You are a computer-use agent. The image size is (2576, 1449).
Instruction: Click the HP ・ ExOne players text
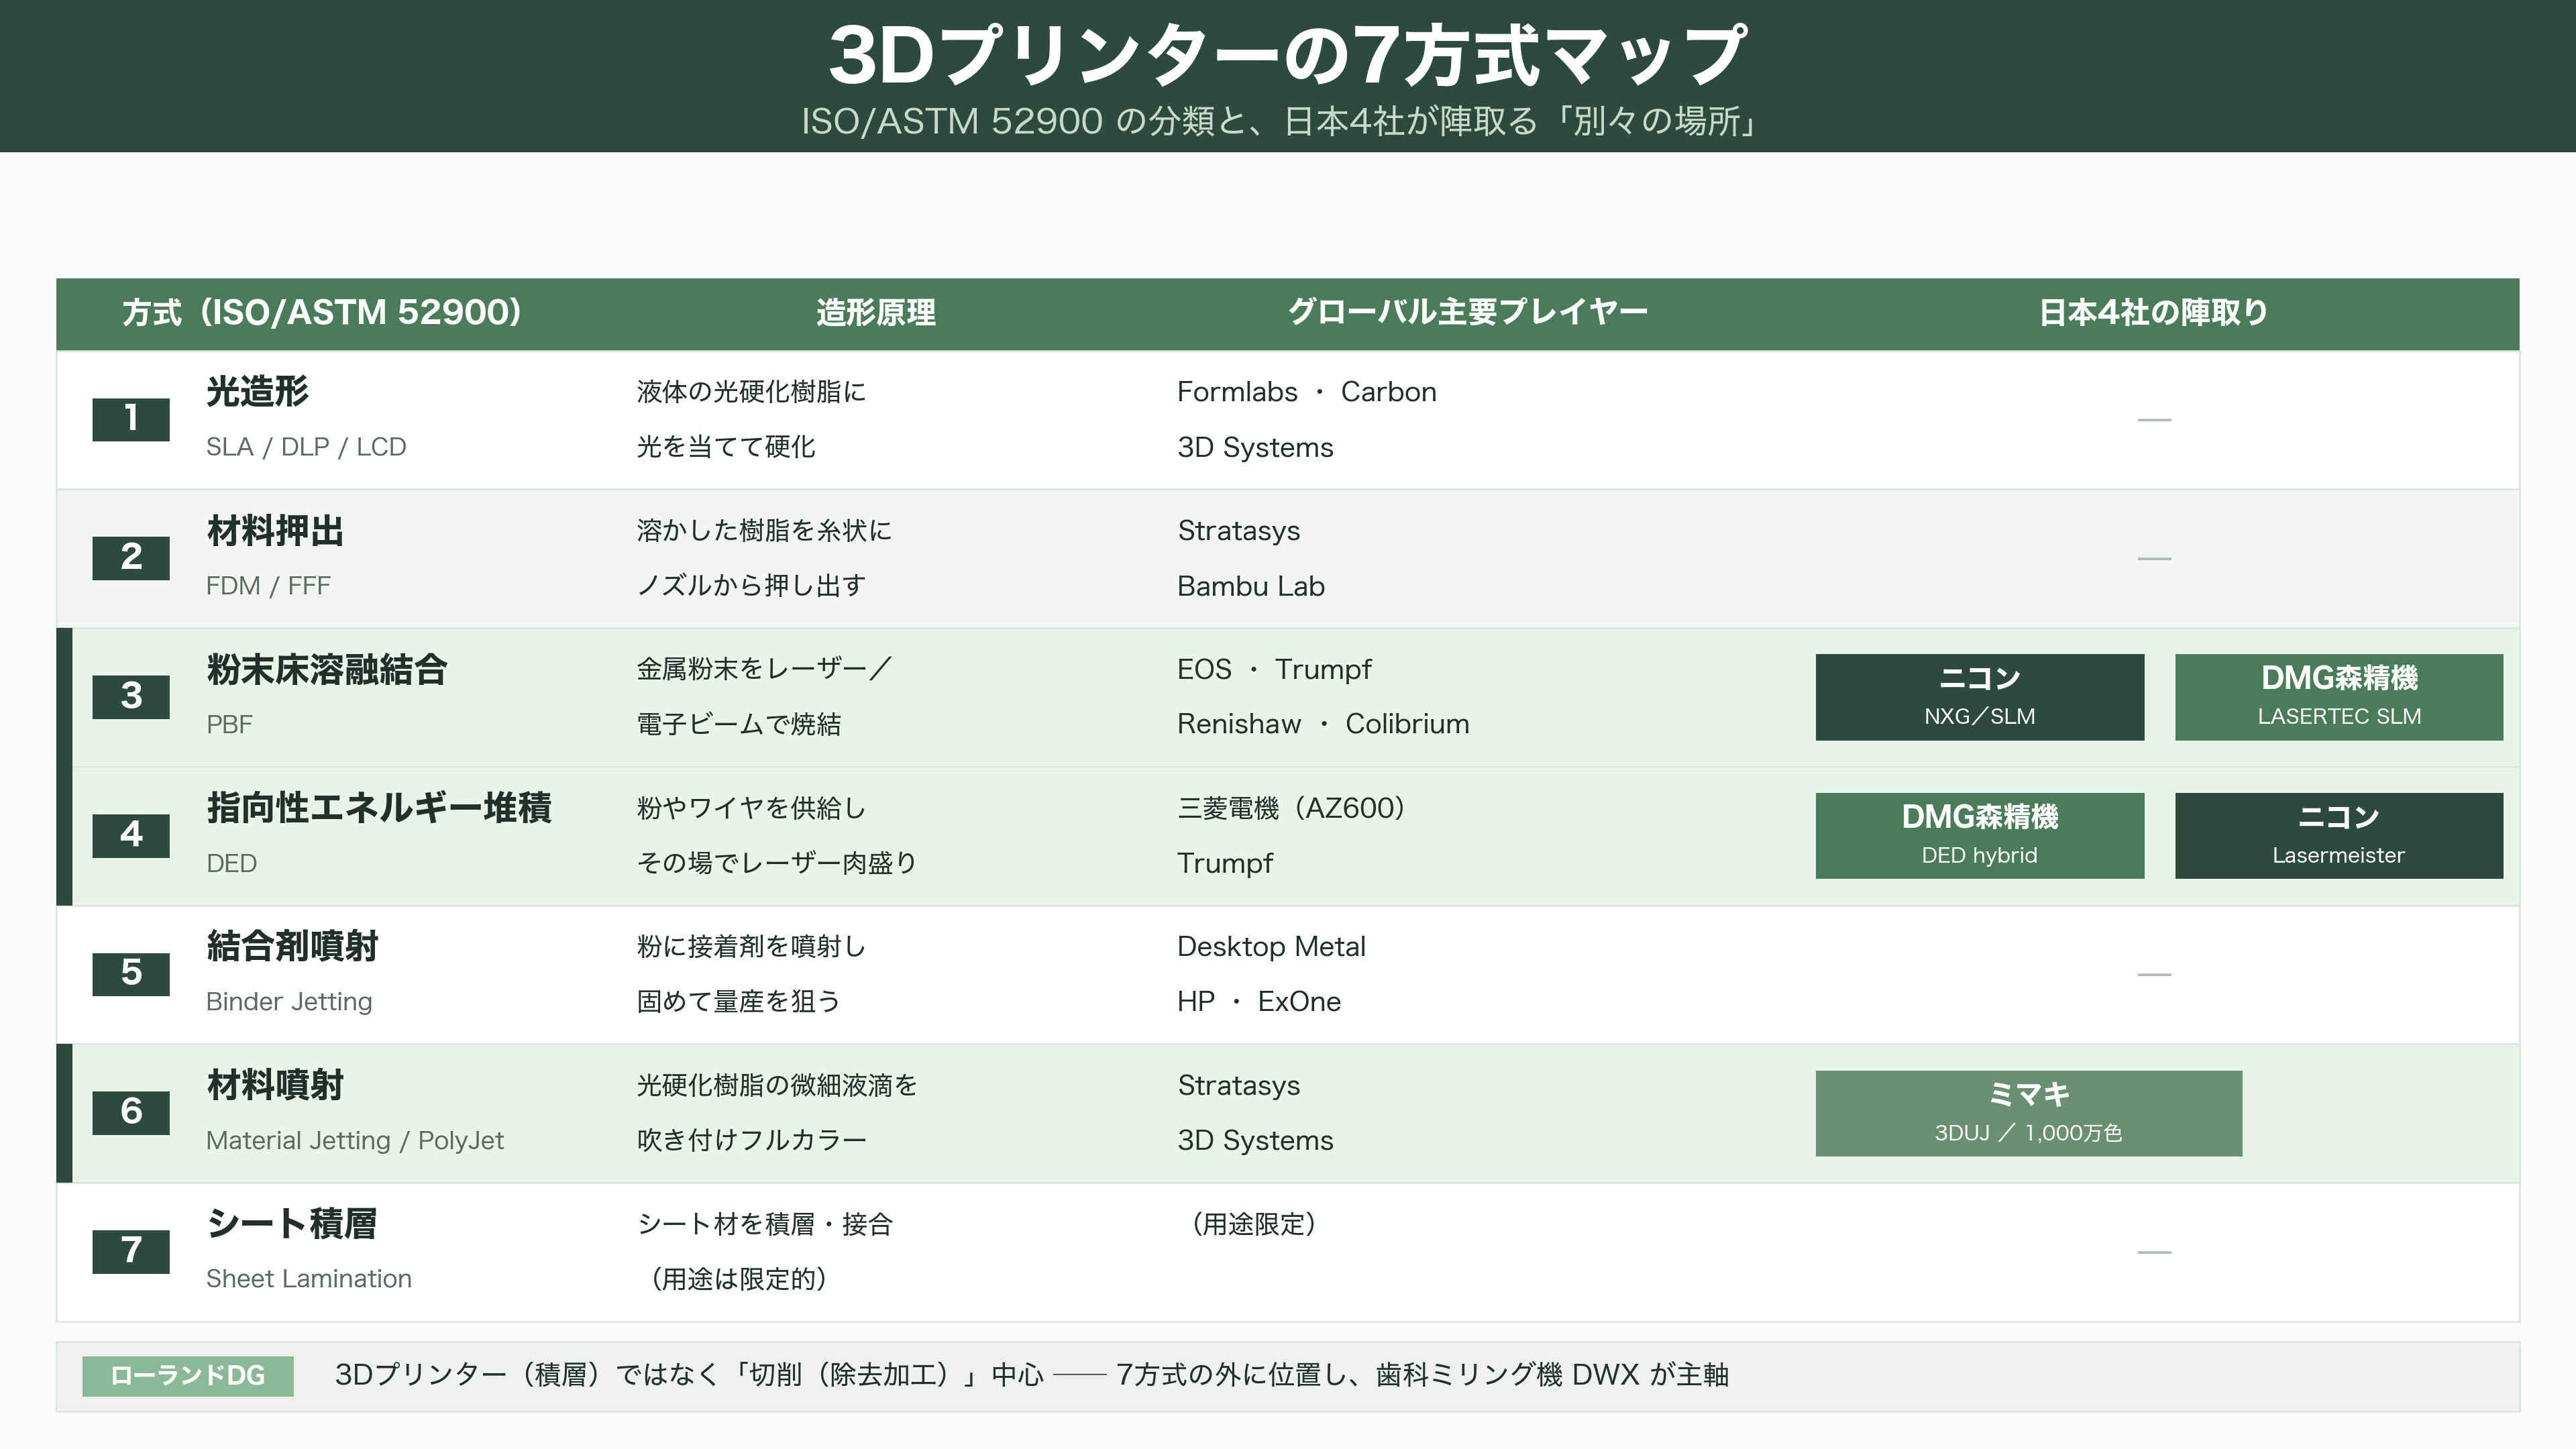(1259, 1002)
